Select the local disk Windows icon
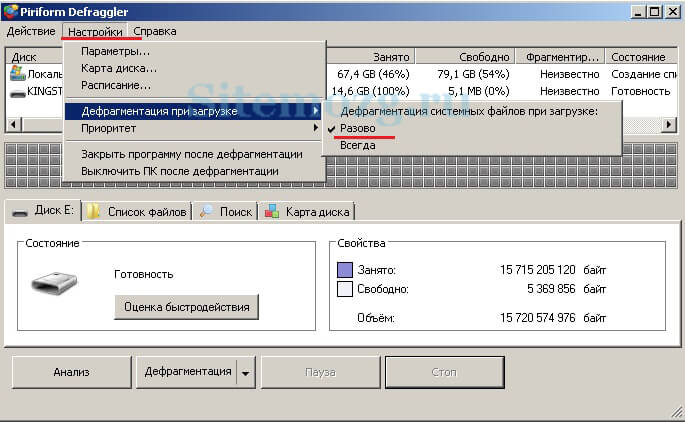Viewport: 685px width, 422px height. click(x=17, y=73)
